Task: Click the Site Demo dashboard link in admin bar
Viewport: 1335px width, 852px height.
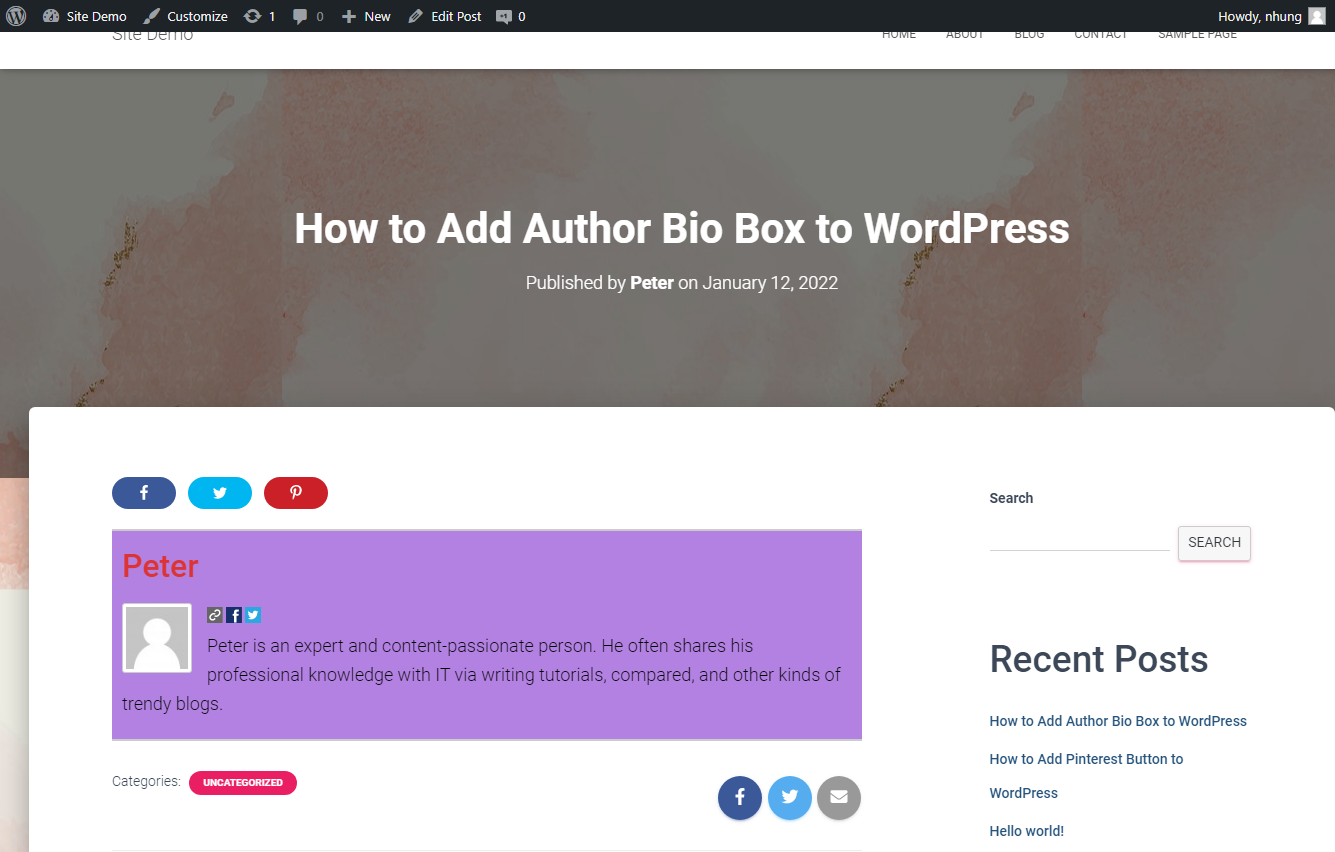Action: coord(85,16)
